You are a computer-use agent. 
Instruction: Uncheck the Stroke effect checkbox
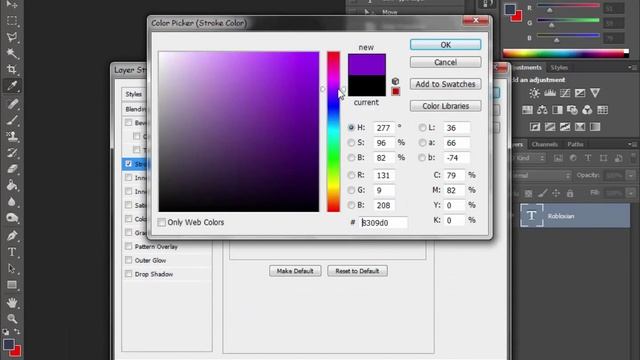[x=129, y=164]
